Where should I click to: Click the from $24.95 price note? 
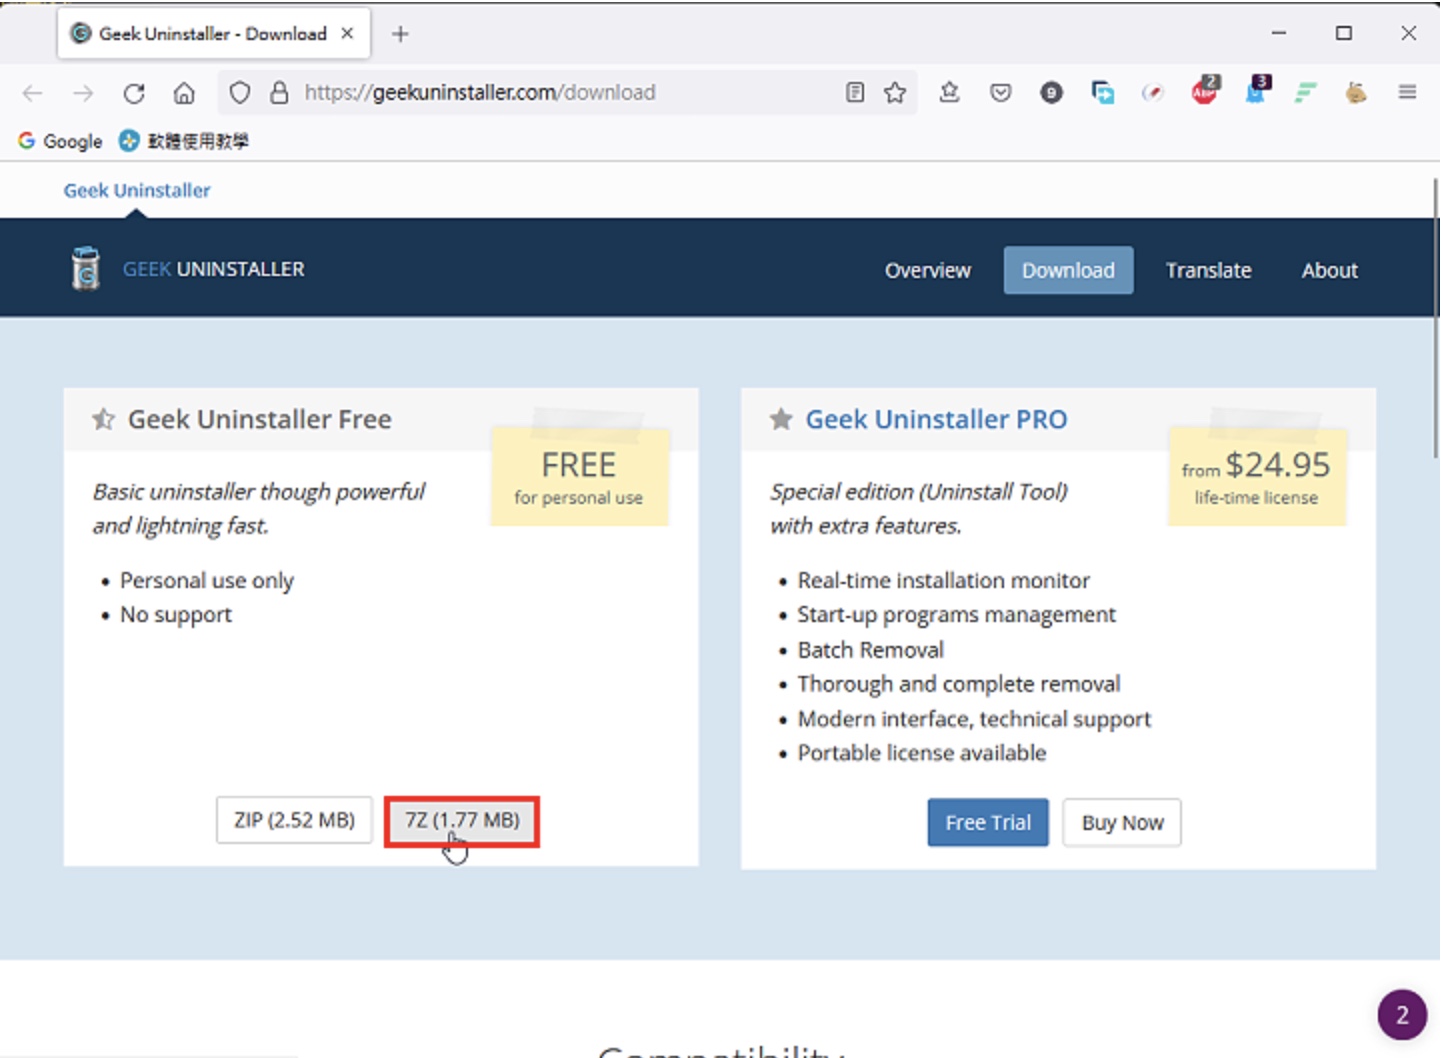tap(1256, 477)
